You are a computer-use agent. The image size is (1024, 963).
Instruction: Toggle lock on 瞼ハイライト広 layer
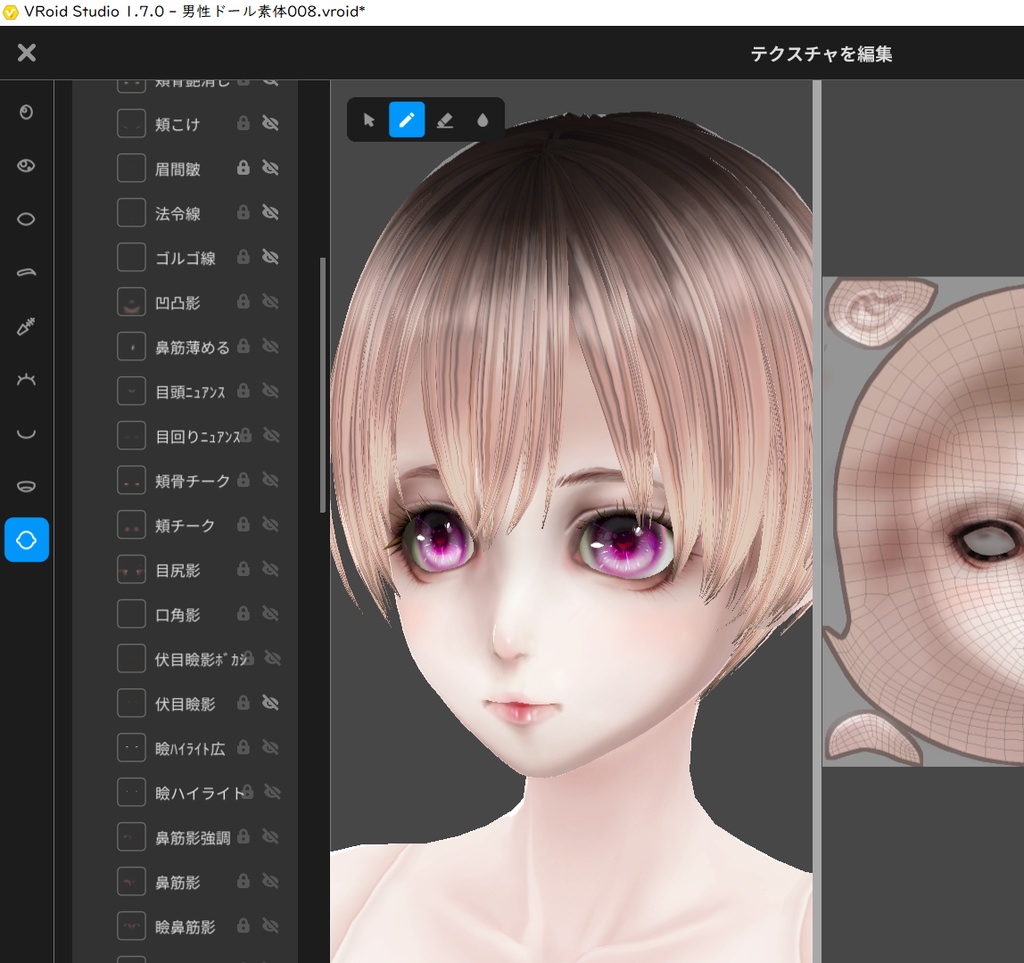[243, 747]
